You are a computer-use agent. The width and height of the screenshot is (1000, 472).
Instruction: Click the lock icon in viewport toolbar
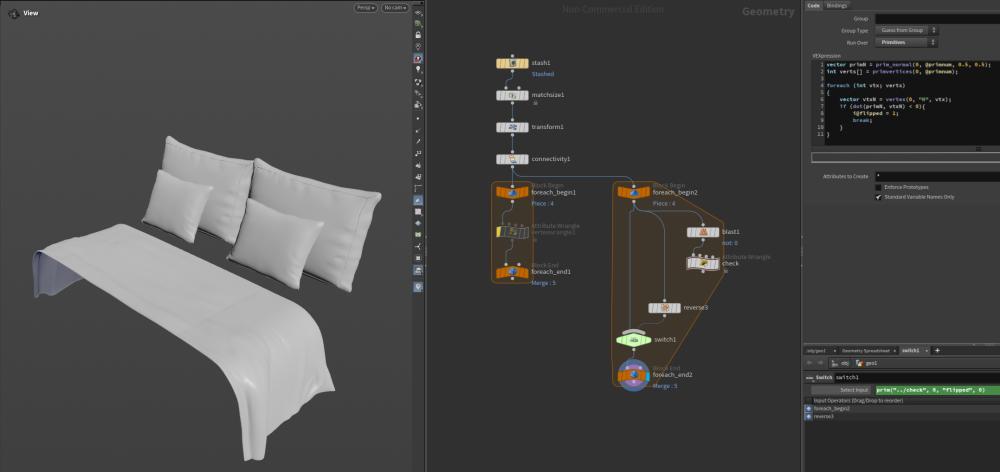pos(418,34)
